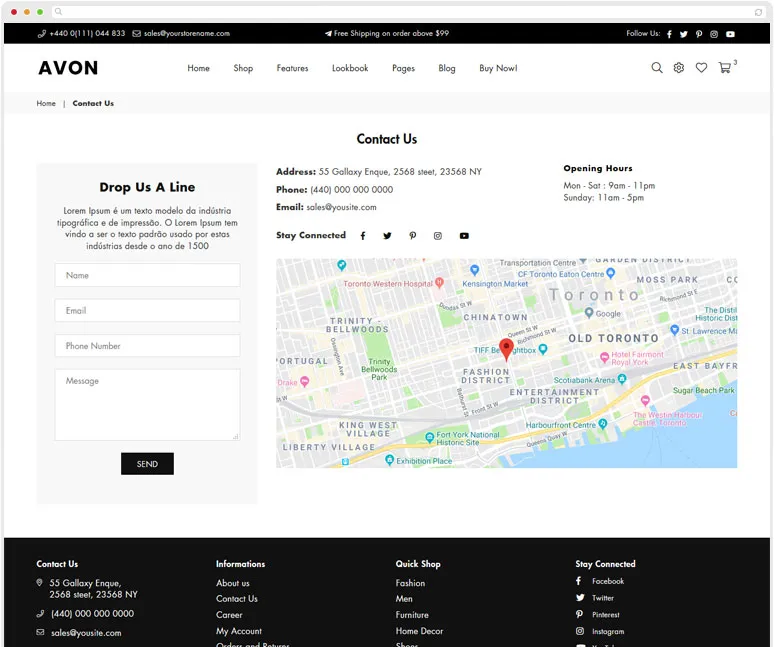Click the red map location pin
The height and width of the screenshot is (647, 774).
point(506,348)
